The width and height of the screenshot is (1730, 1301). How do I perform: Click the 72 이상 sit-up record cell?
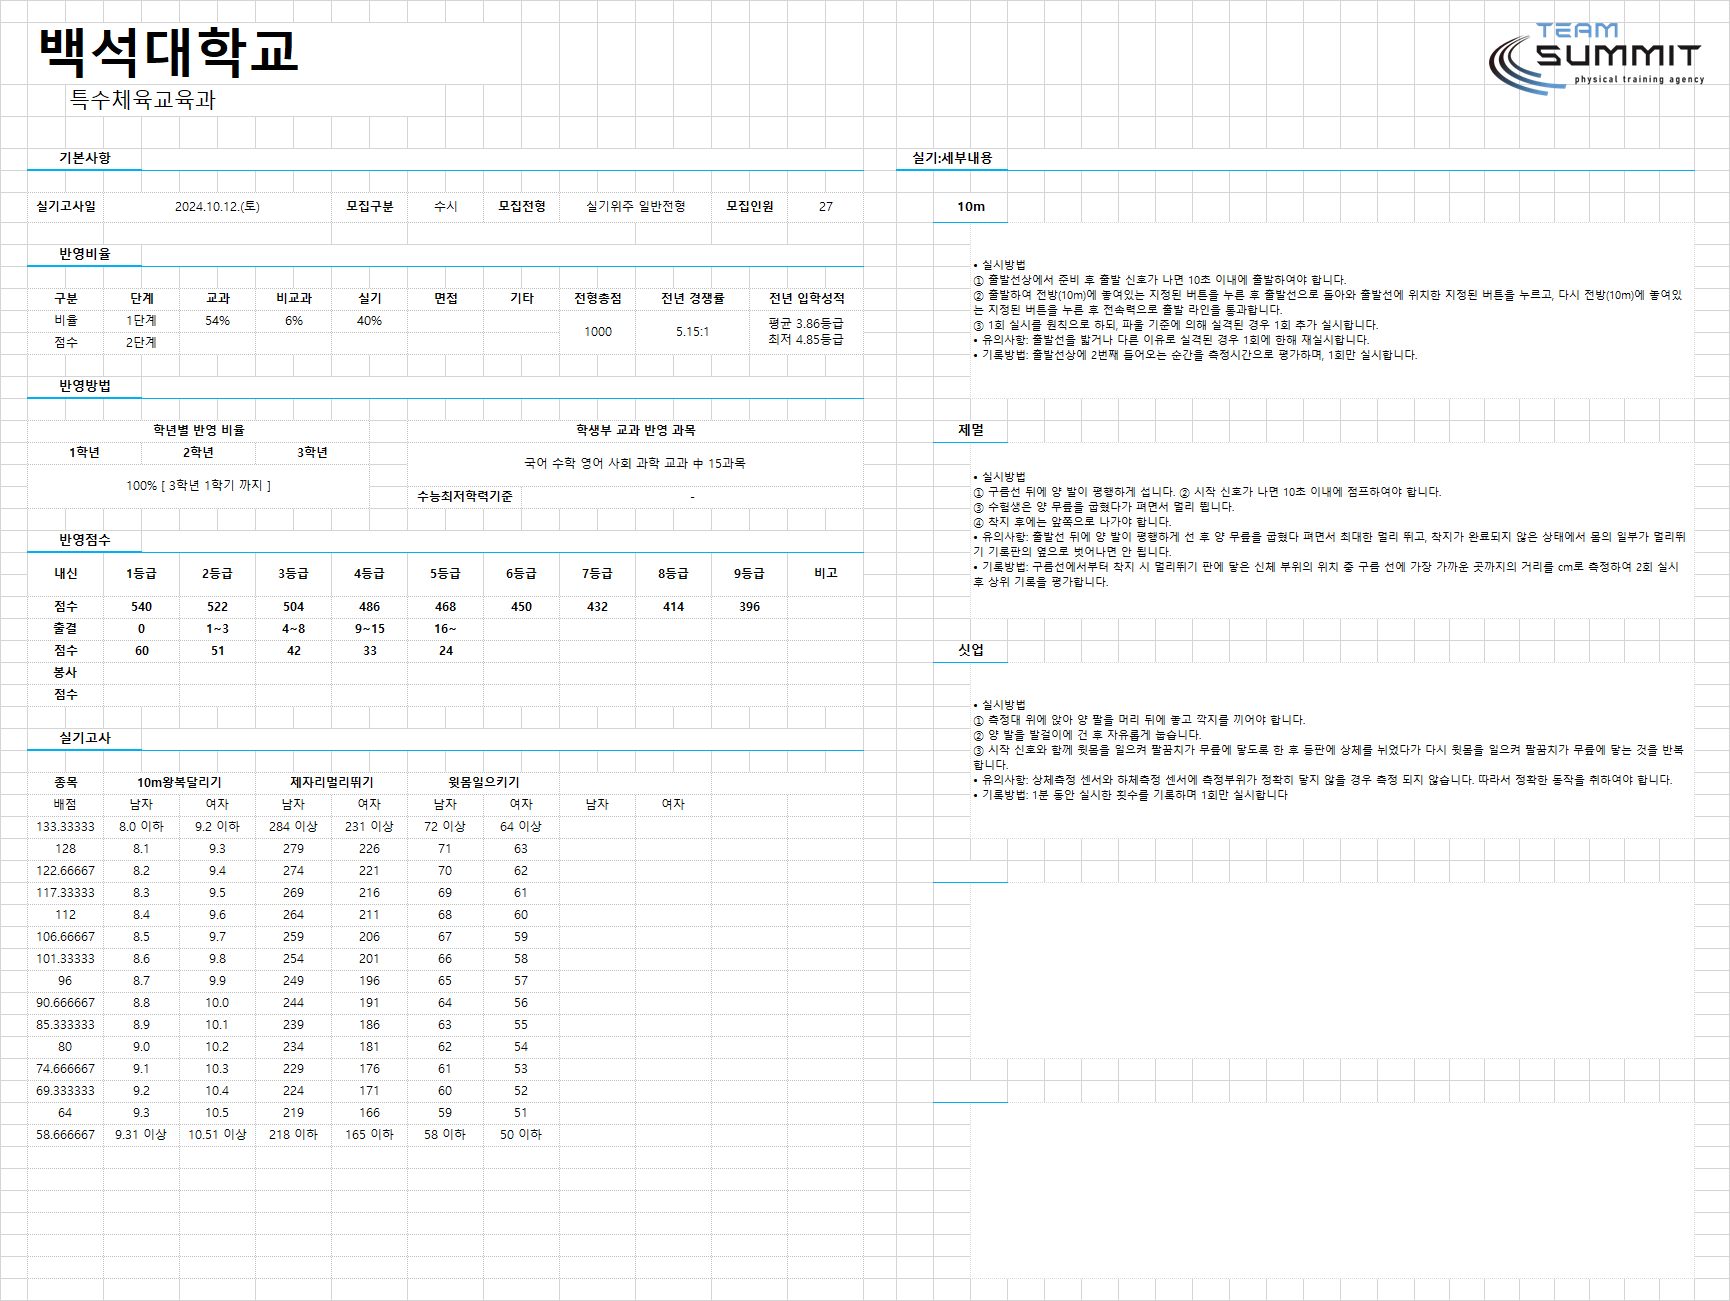pyautogui.click(x=445, y=827)
